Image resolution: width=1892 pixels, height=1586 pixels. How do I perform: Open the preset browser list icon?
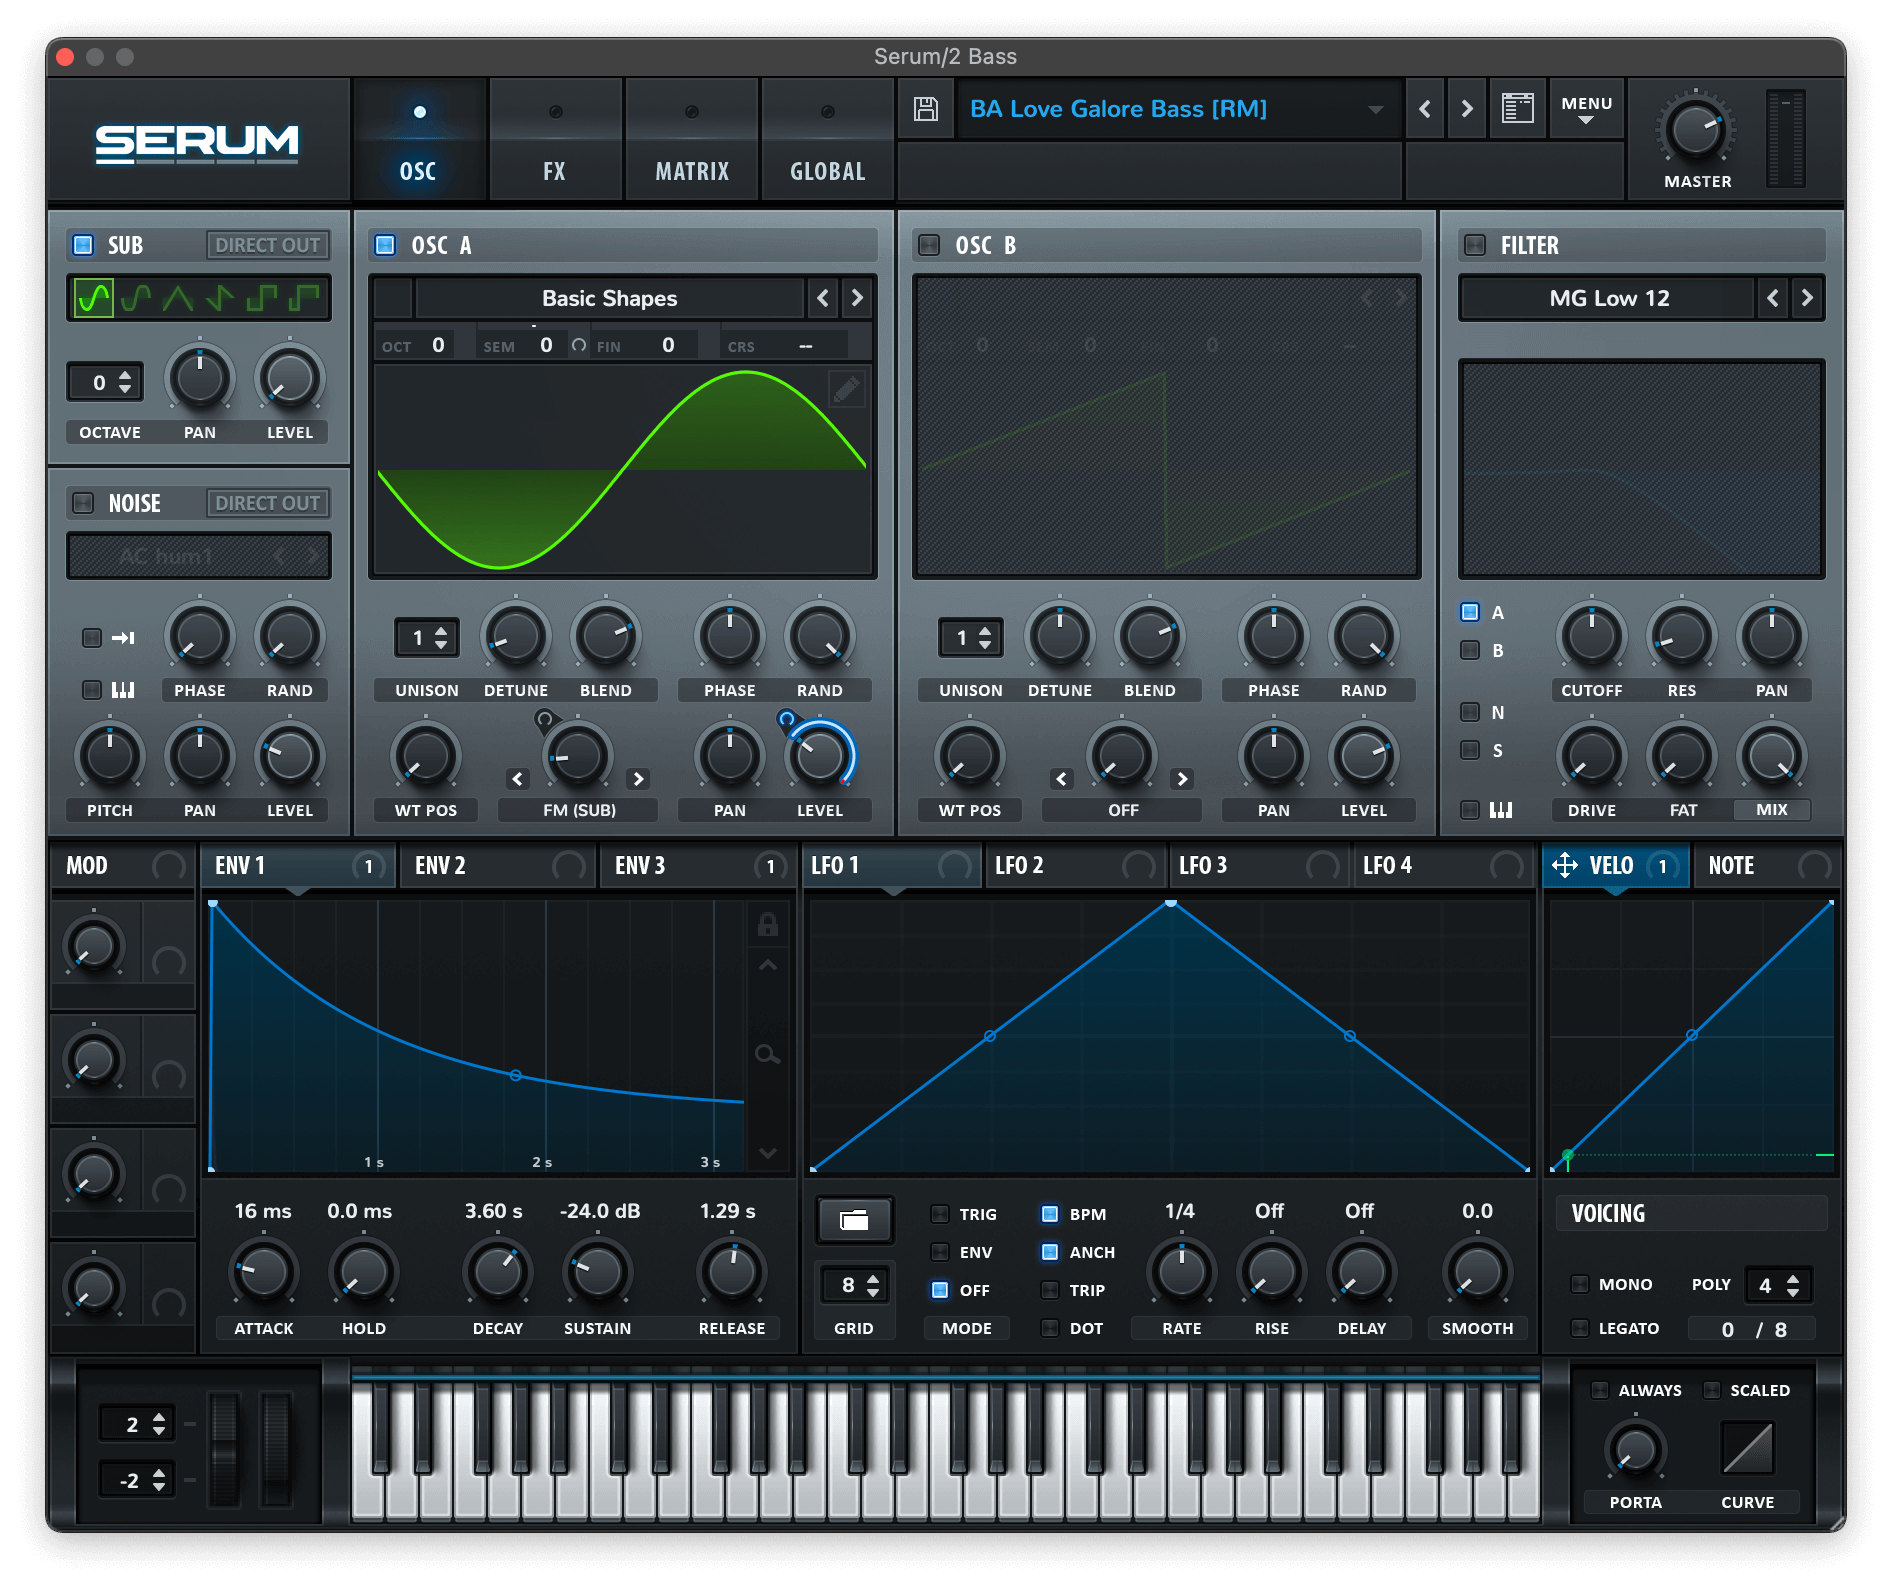click(x=1517, y=108)
